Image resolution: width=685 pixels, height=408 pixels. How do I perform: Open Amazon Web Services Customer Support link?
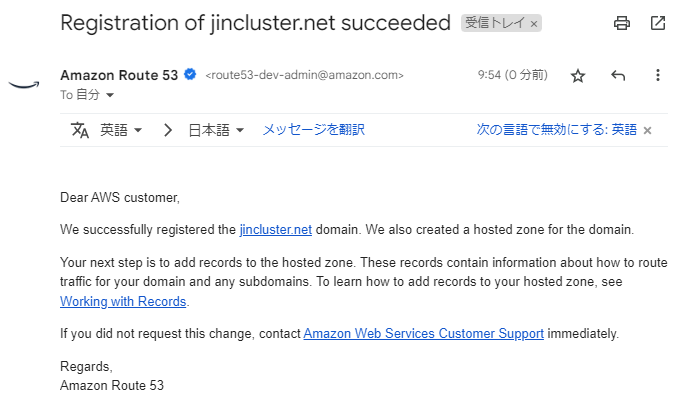click(423, 333)
